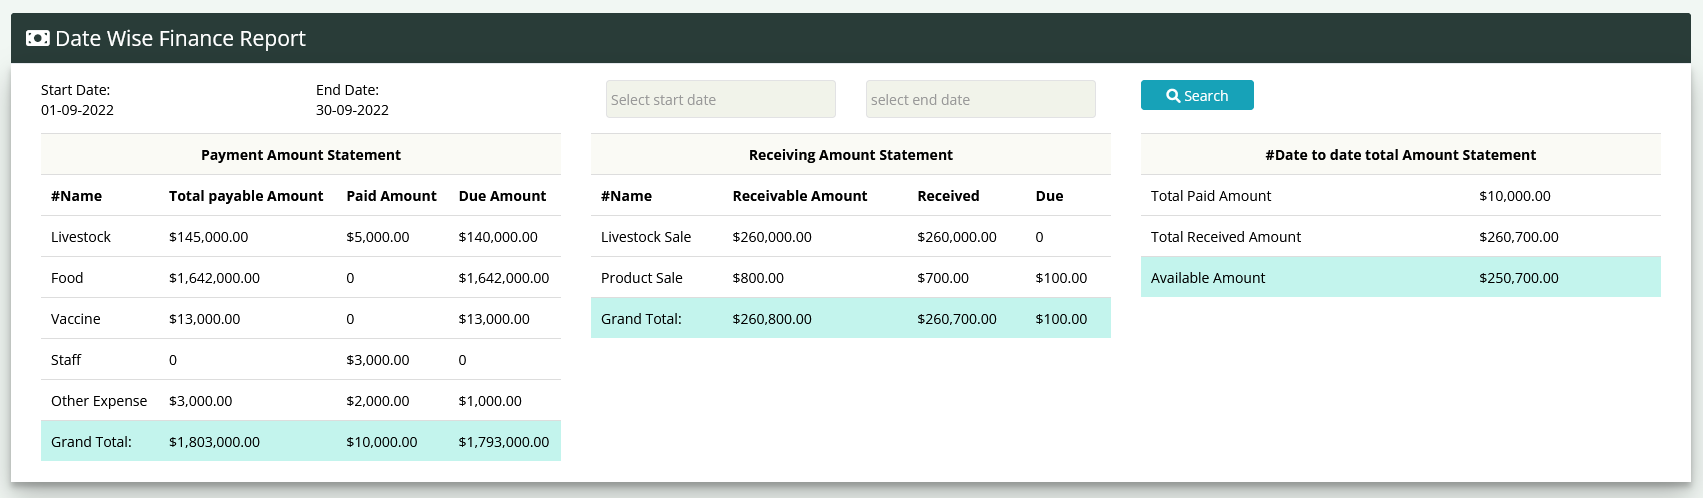This screenshot has height=498, width=1703.
Task: Click the 'Other Expense' row name
Action: click(99, 401)
